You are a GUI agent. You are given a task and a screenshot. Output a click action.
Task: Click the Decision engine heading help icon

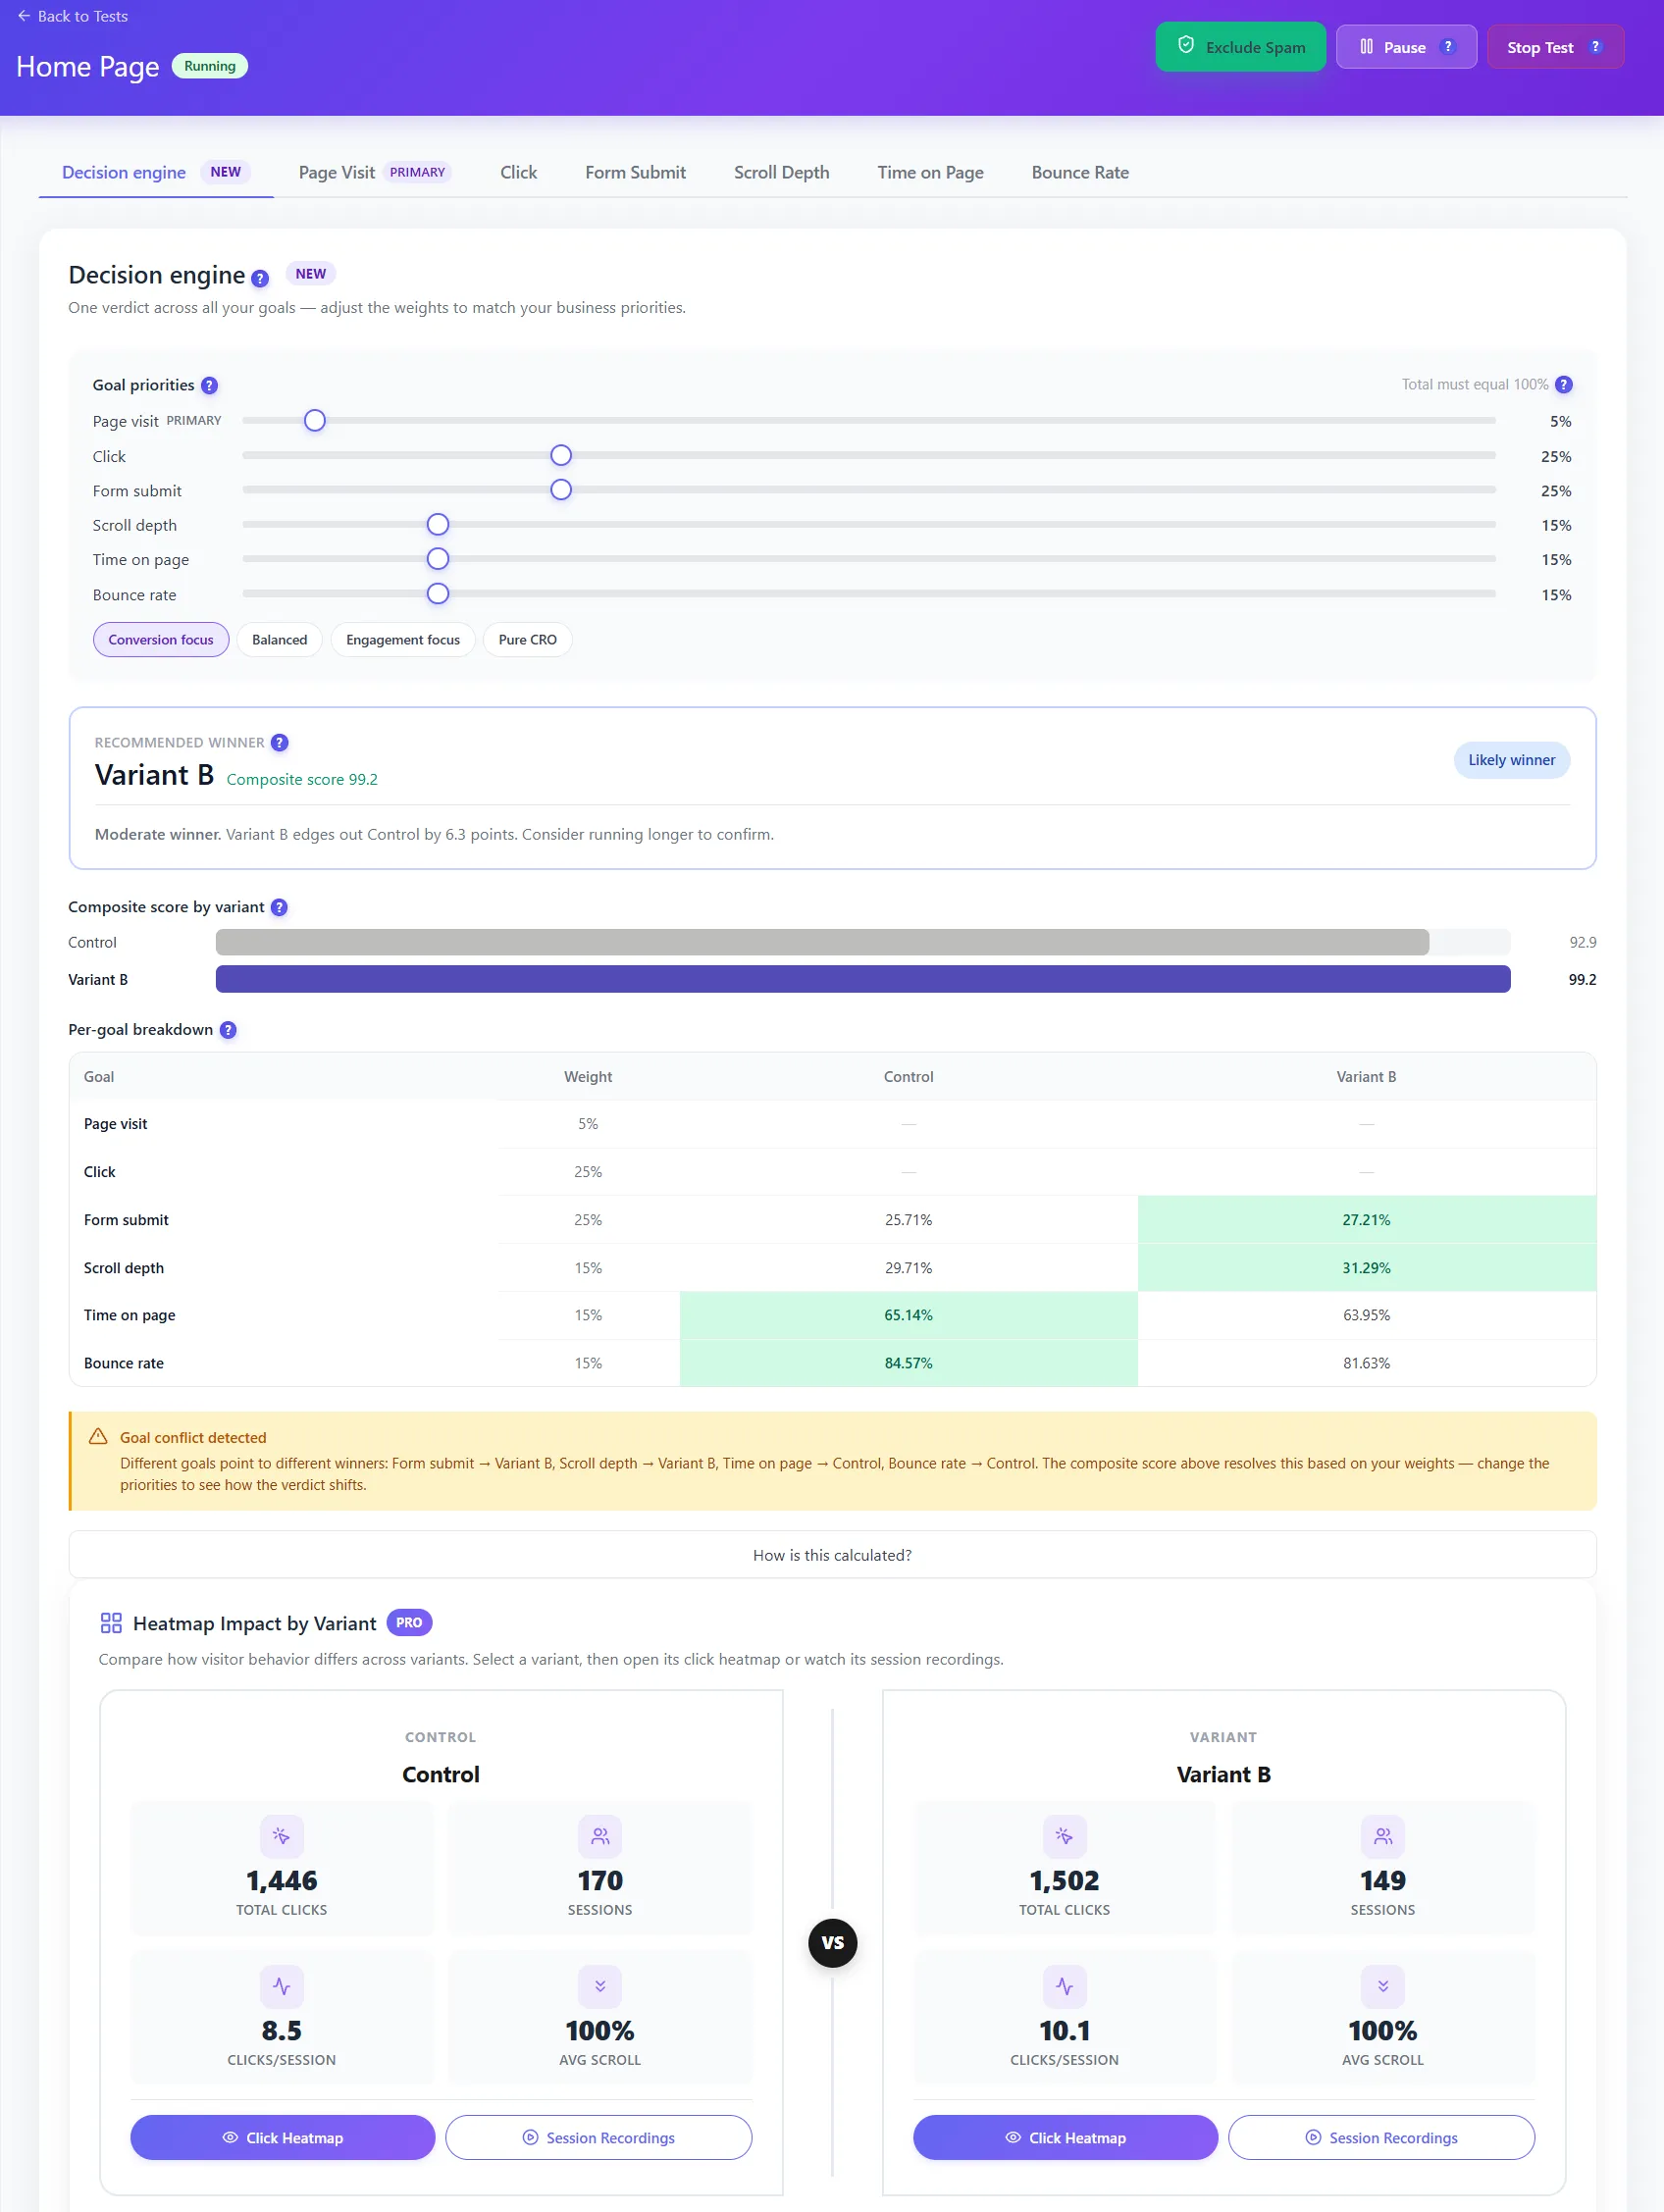(x=260, y=278)
